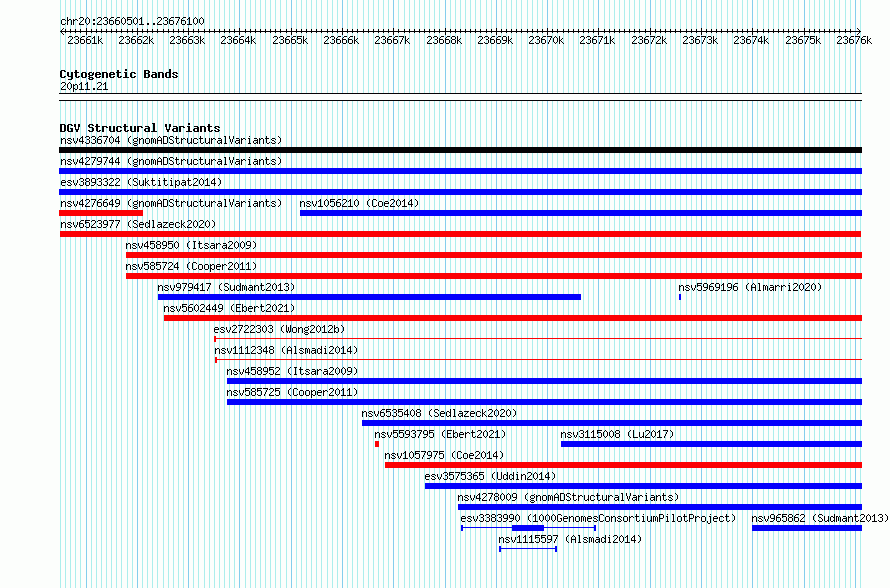Click the nsv4279744 gnomAD variant label
This screenshot has width=890, height=588.
(x=171, y=161)
